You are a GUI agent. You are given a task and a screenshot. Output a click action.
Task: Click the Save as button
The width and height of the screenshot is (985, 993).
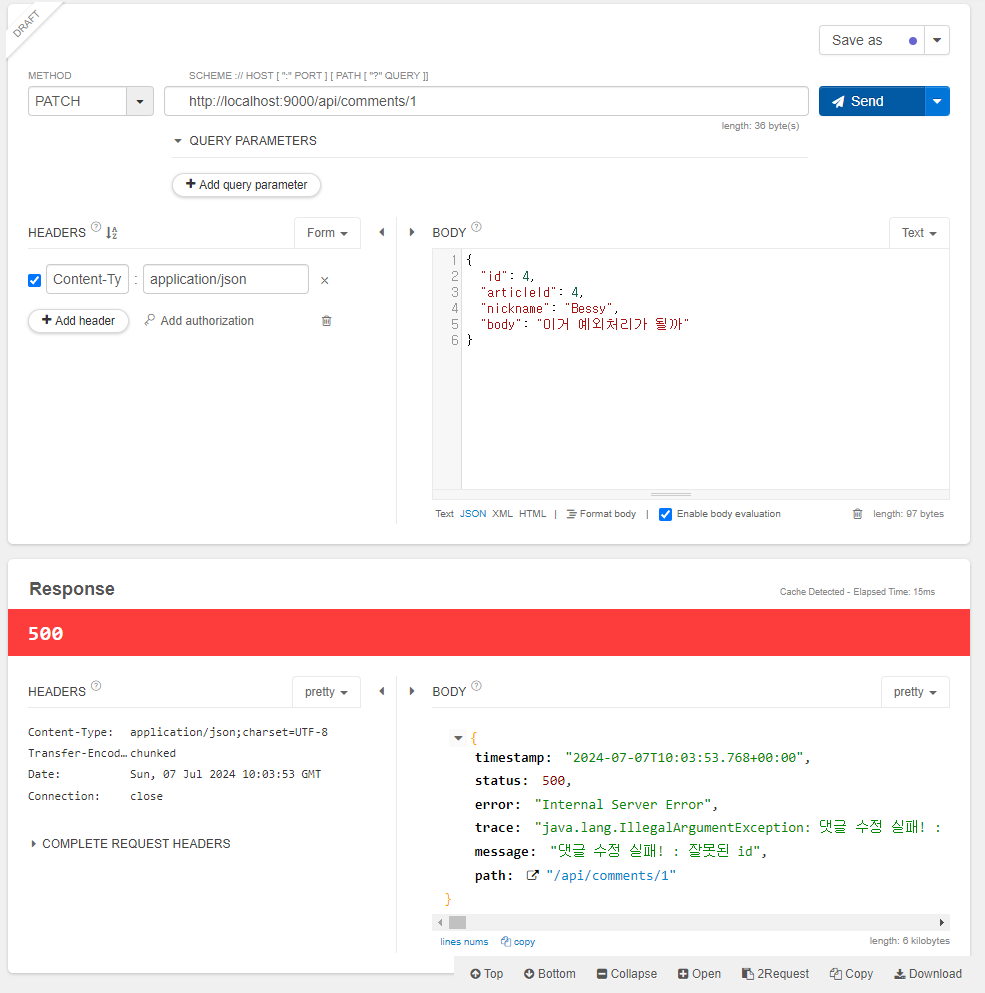871,41
